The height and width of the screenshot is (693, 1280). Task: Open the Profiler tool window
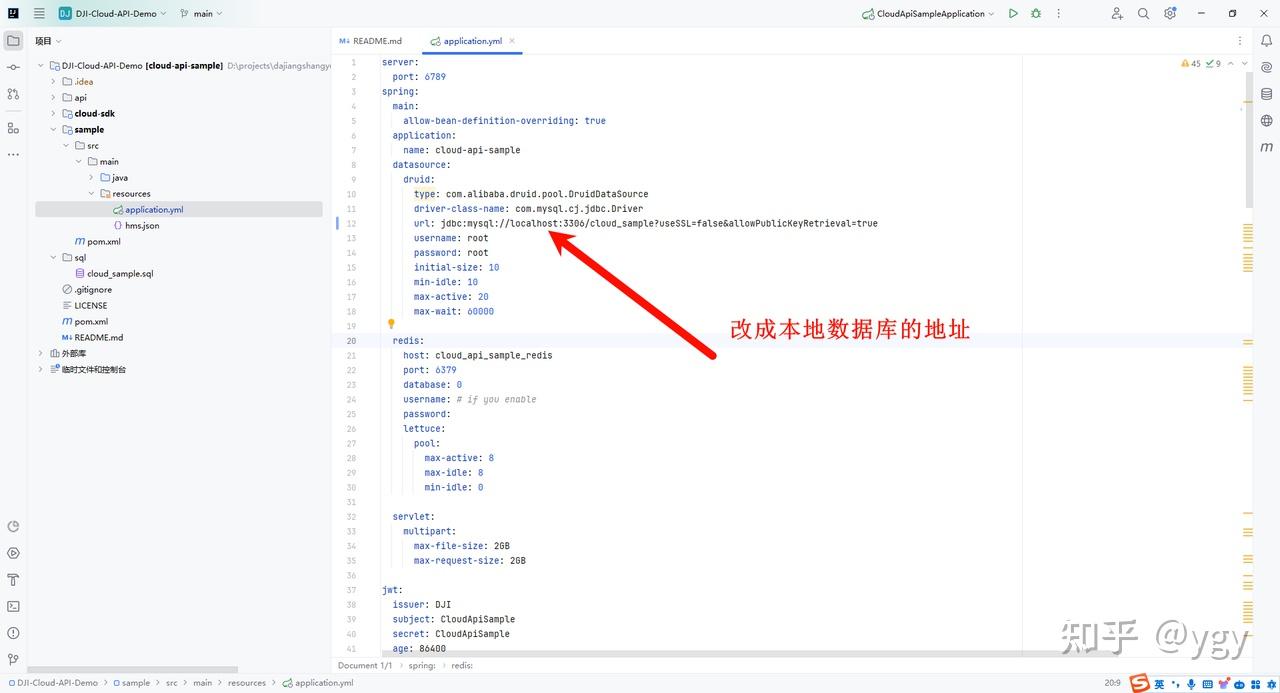click(x=13, y=527)
